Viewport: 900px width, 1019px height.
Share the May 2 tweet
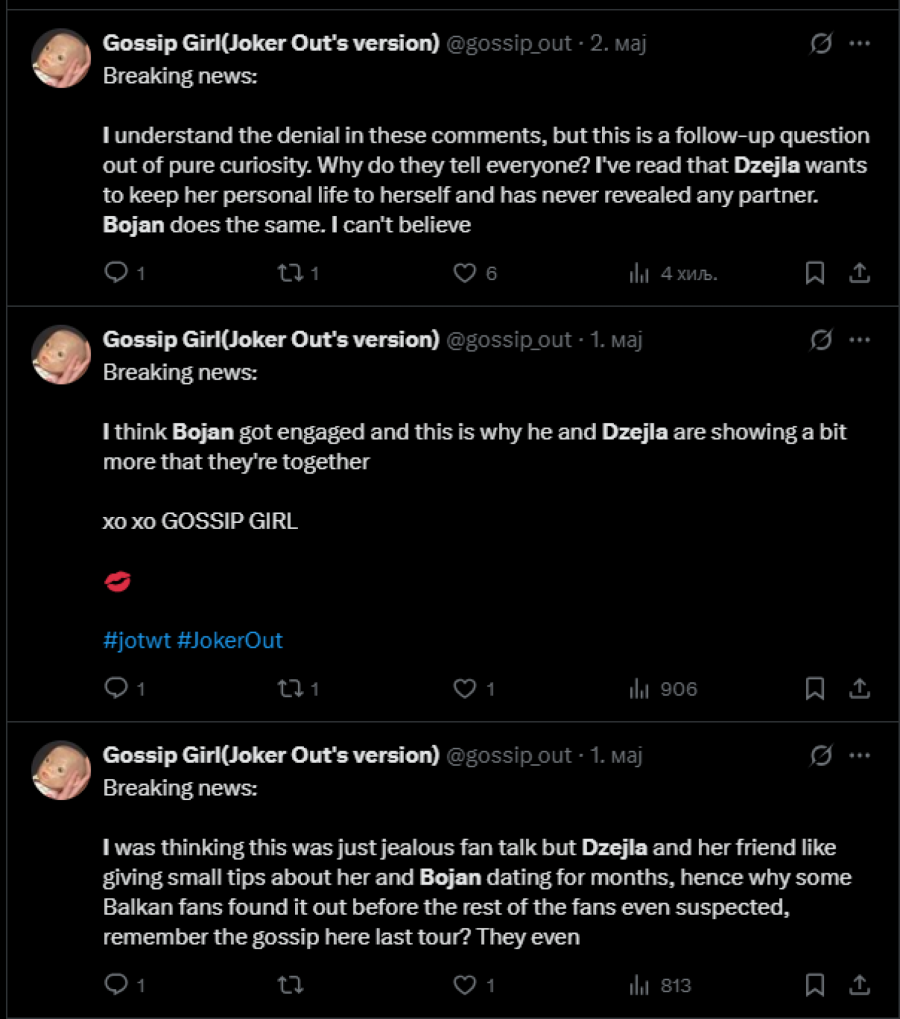pos(859,273)
